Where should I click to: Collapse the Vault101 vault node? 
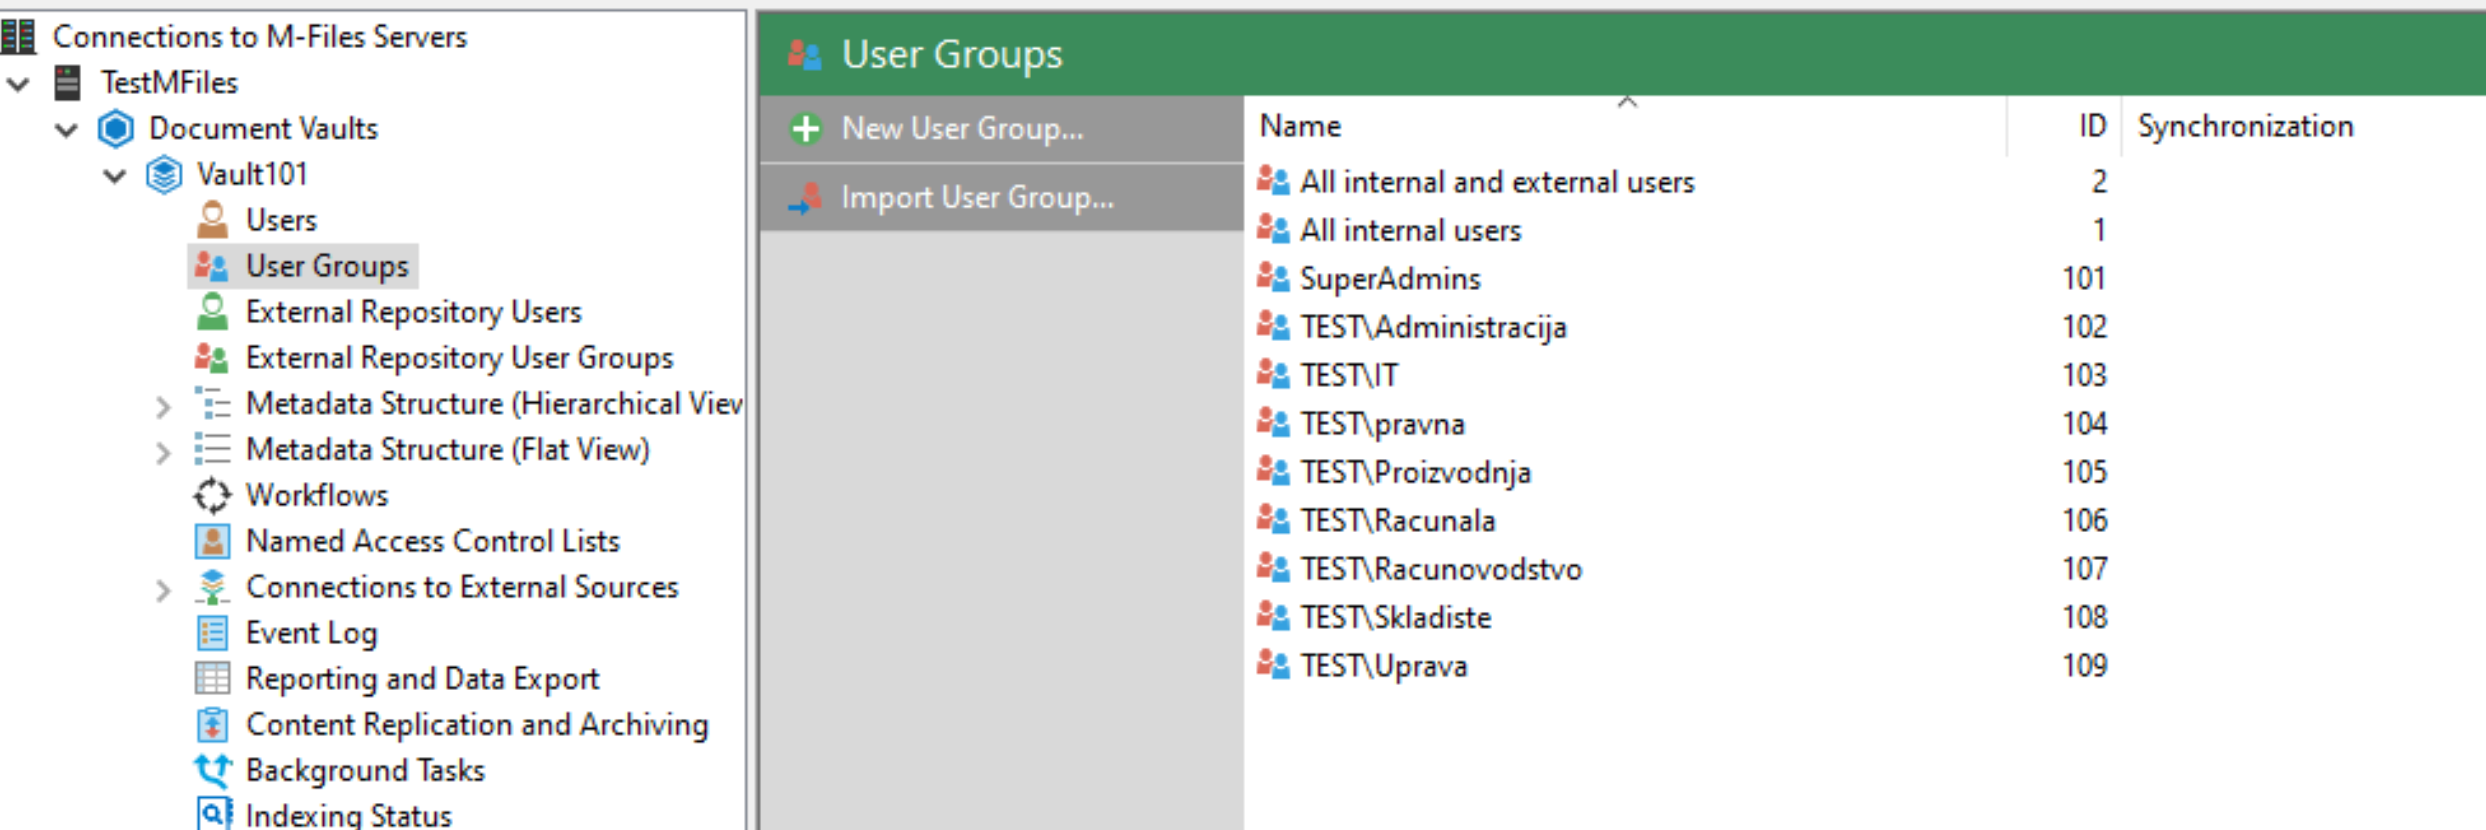click(x=115, y=176)
